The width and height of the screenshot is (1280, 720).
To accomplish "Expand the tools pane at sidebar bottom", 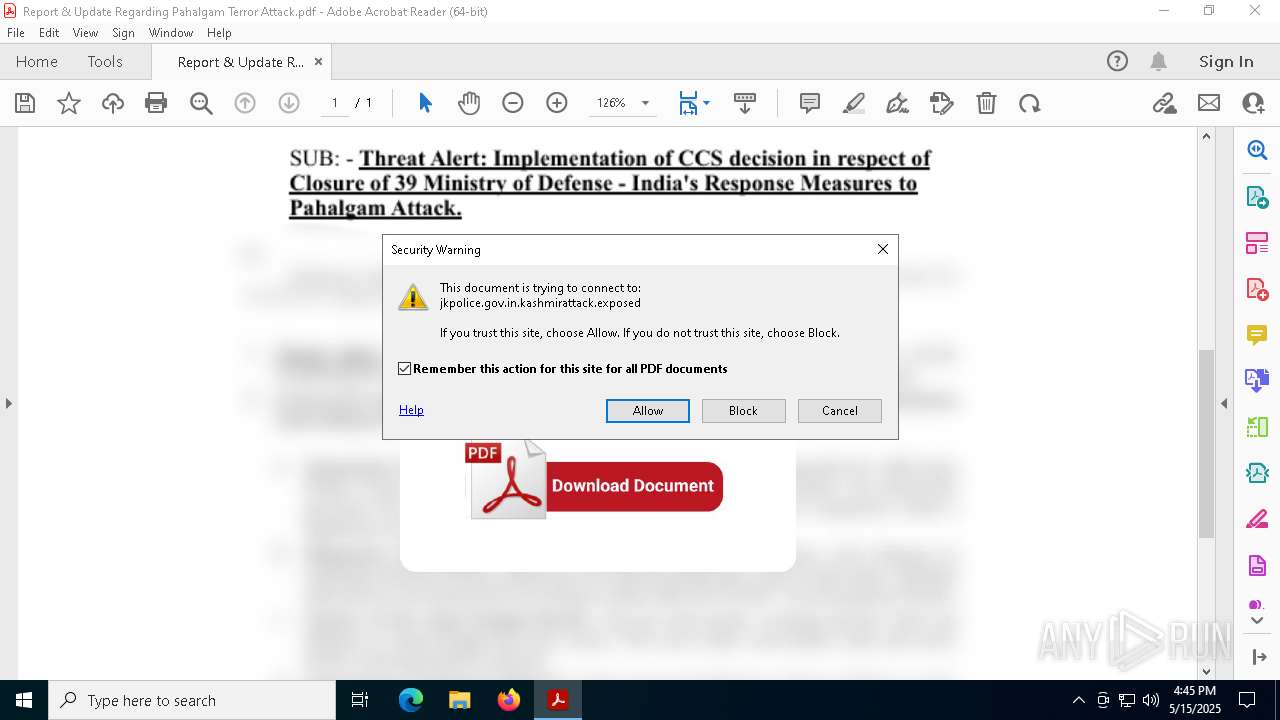I will pyautogui.click(x=1258, y=657).
